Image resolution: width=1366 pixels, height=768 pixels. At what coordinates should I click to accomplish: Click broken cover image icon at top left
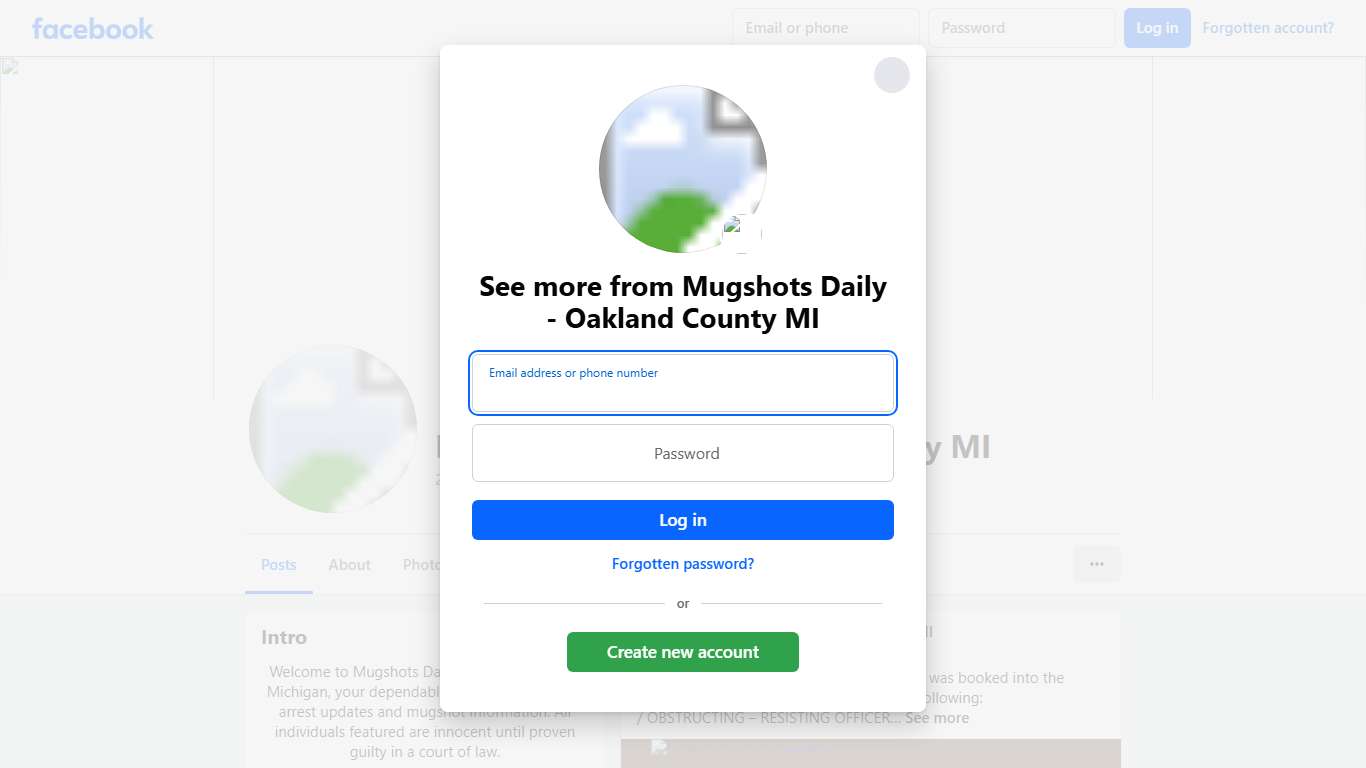coord(10,67)
